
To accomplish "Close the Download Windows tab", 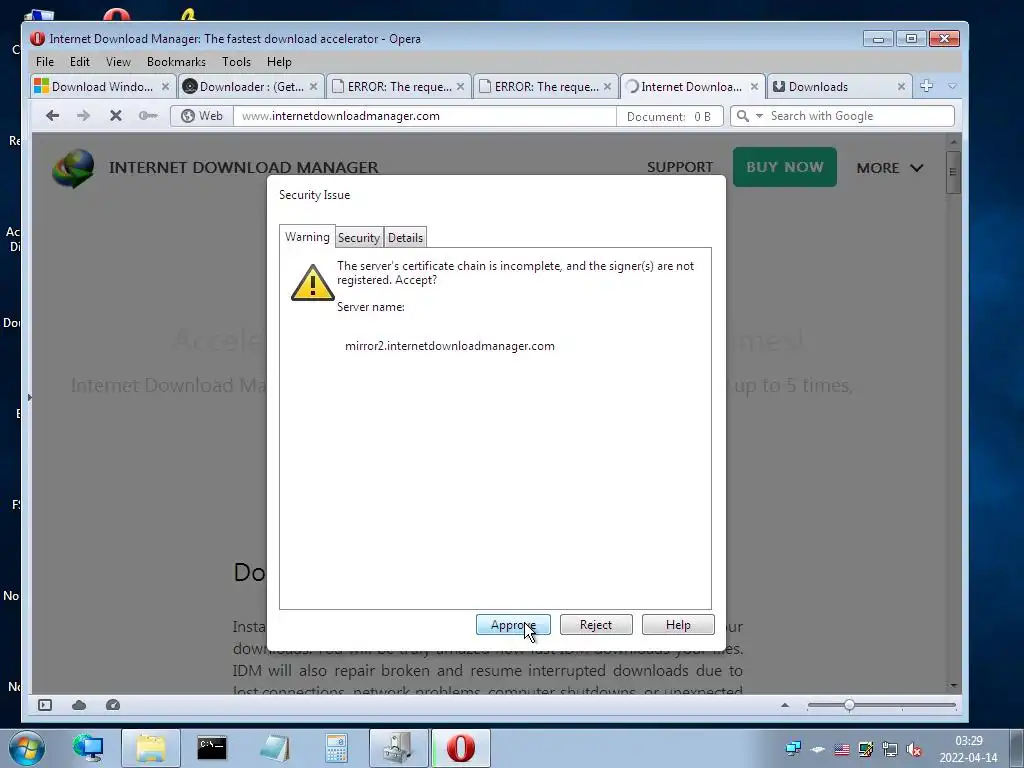I will tap(165, 86).
